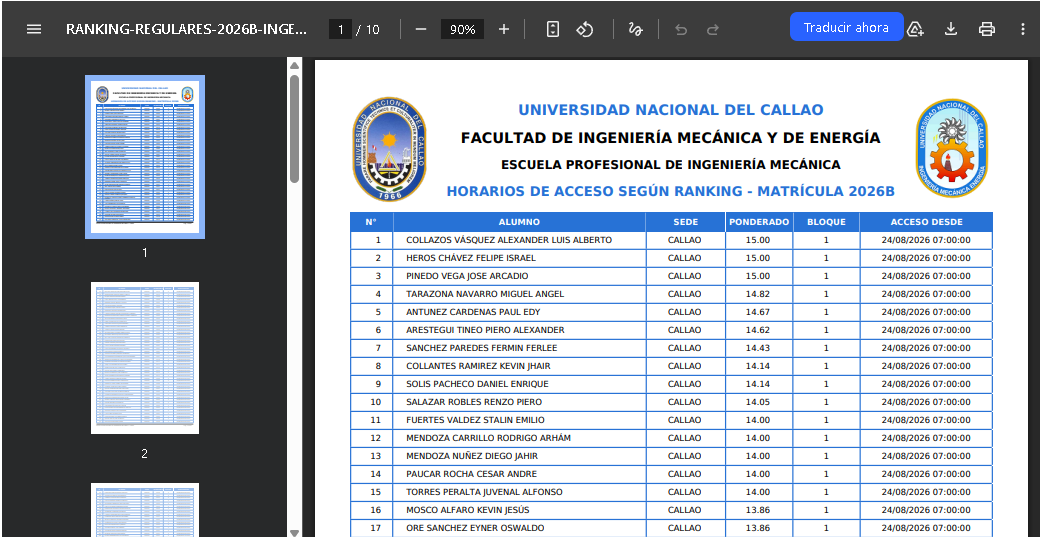Click TORRES PERALTA JUVENAL ALFONSO
The image size is (1040, 537).
click(484, 491)
